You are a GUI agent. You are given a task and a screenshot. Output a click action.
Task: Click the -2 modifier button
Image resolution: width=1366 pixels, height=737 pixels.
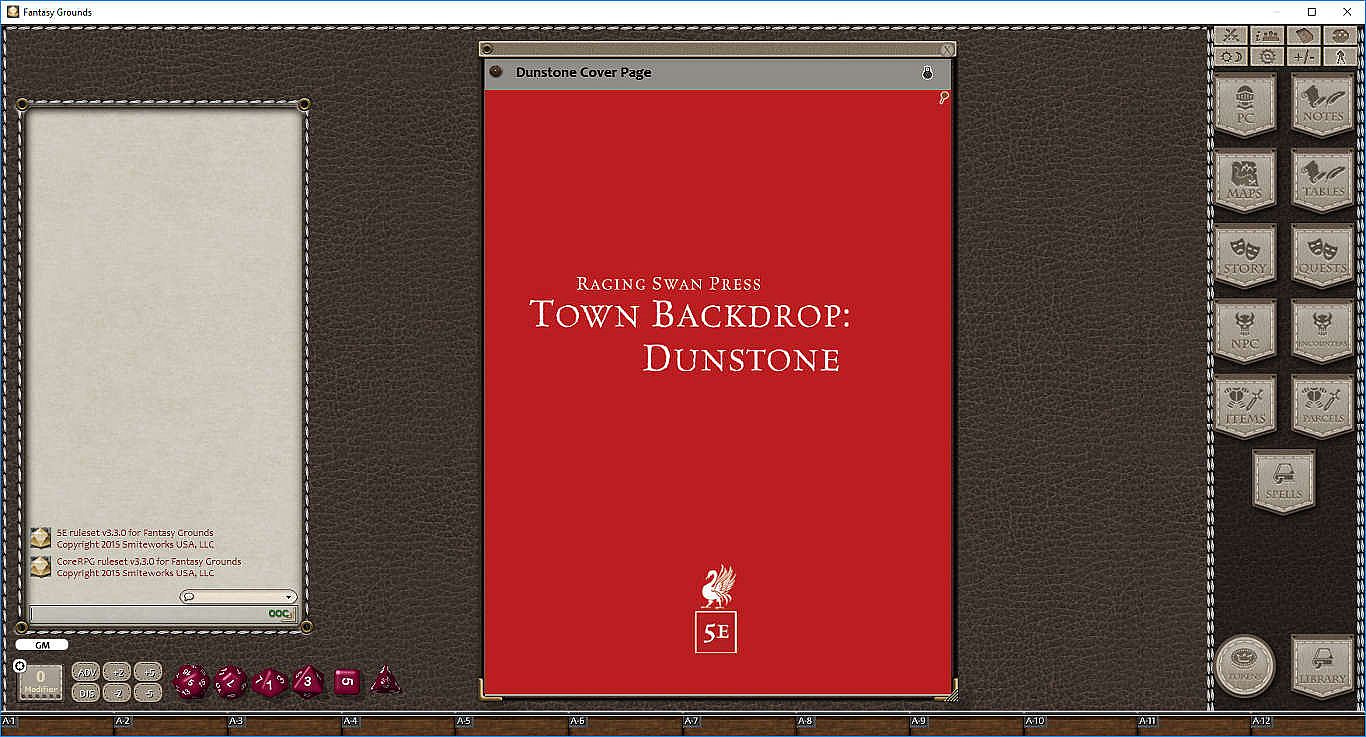(117, 693)
